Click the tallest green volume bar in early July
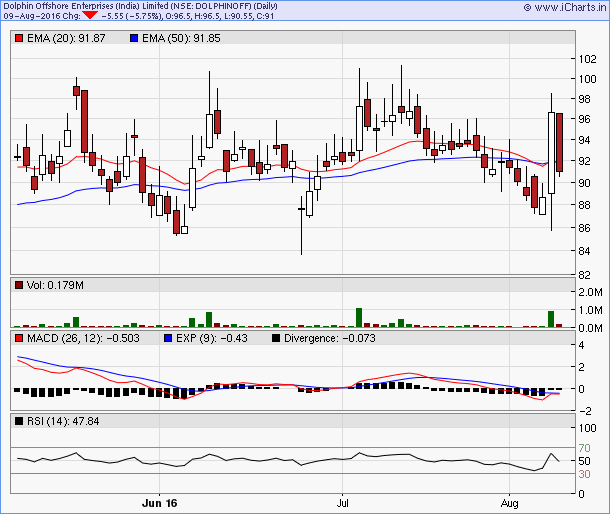 [x=359, y=318]
